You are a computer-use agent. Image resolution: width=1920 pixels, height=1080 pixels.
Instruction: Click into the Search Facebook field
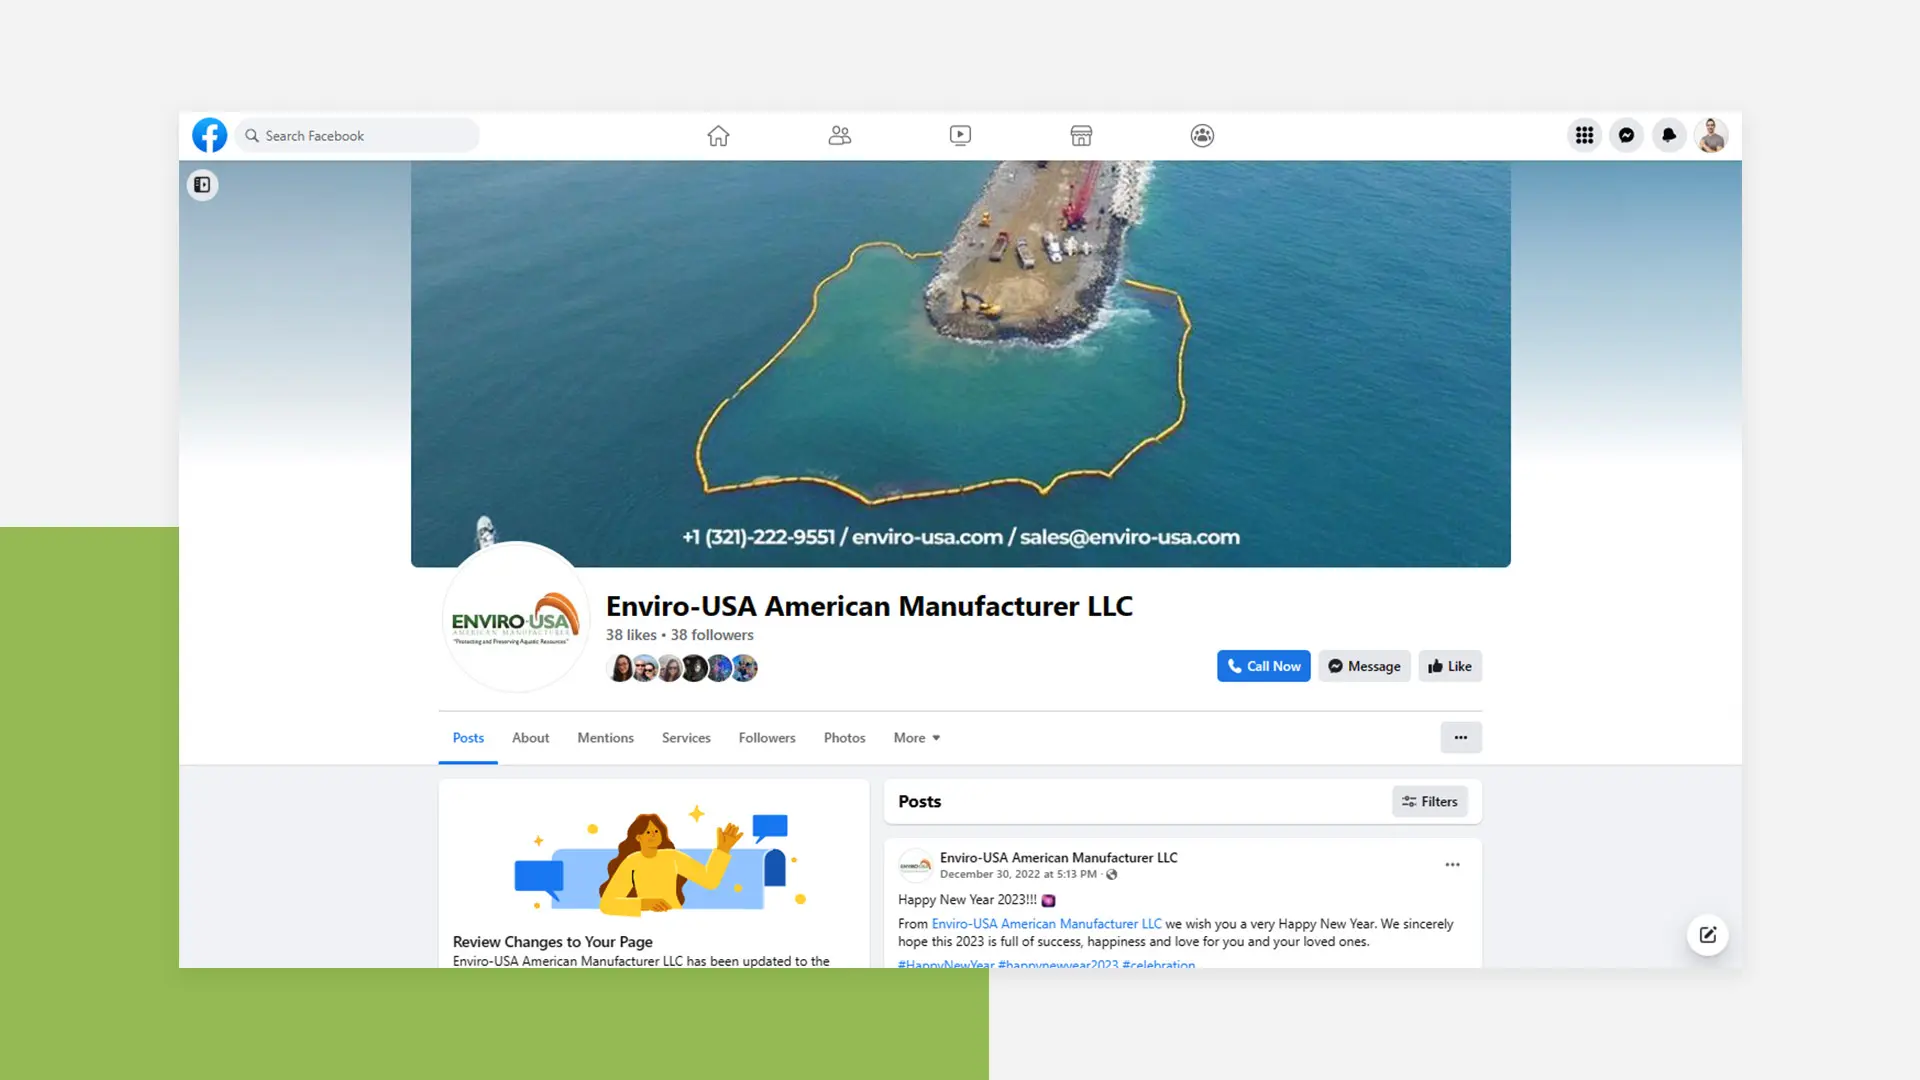(358, 135)
